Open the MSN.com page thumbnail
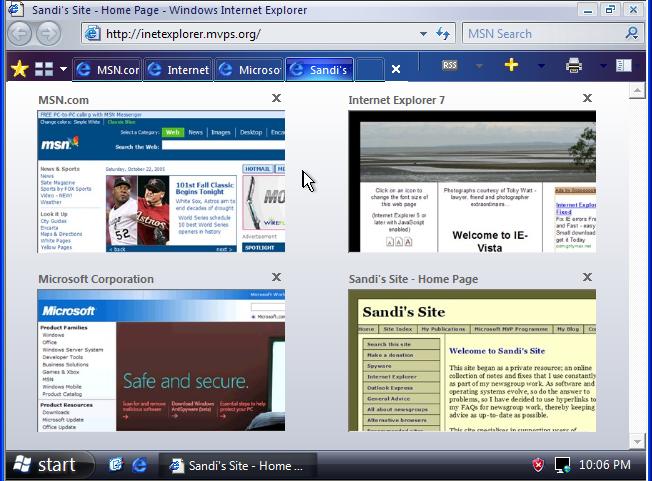The width and height of the screenshot is (652, 481). [161, 181]
